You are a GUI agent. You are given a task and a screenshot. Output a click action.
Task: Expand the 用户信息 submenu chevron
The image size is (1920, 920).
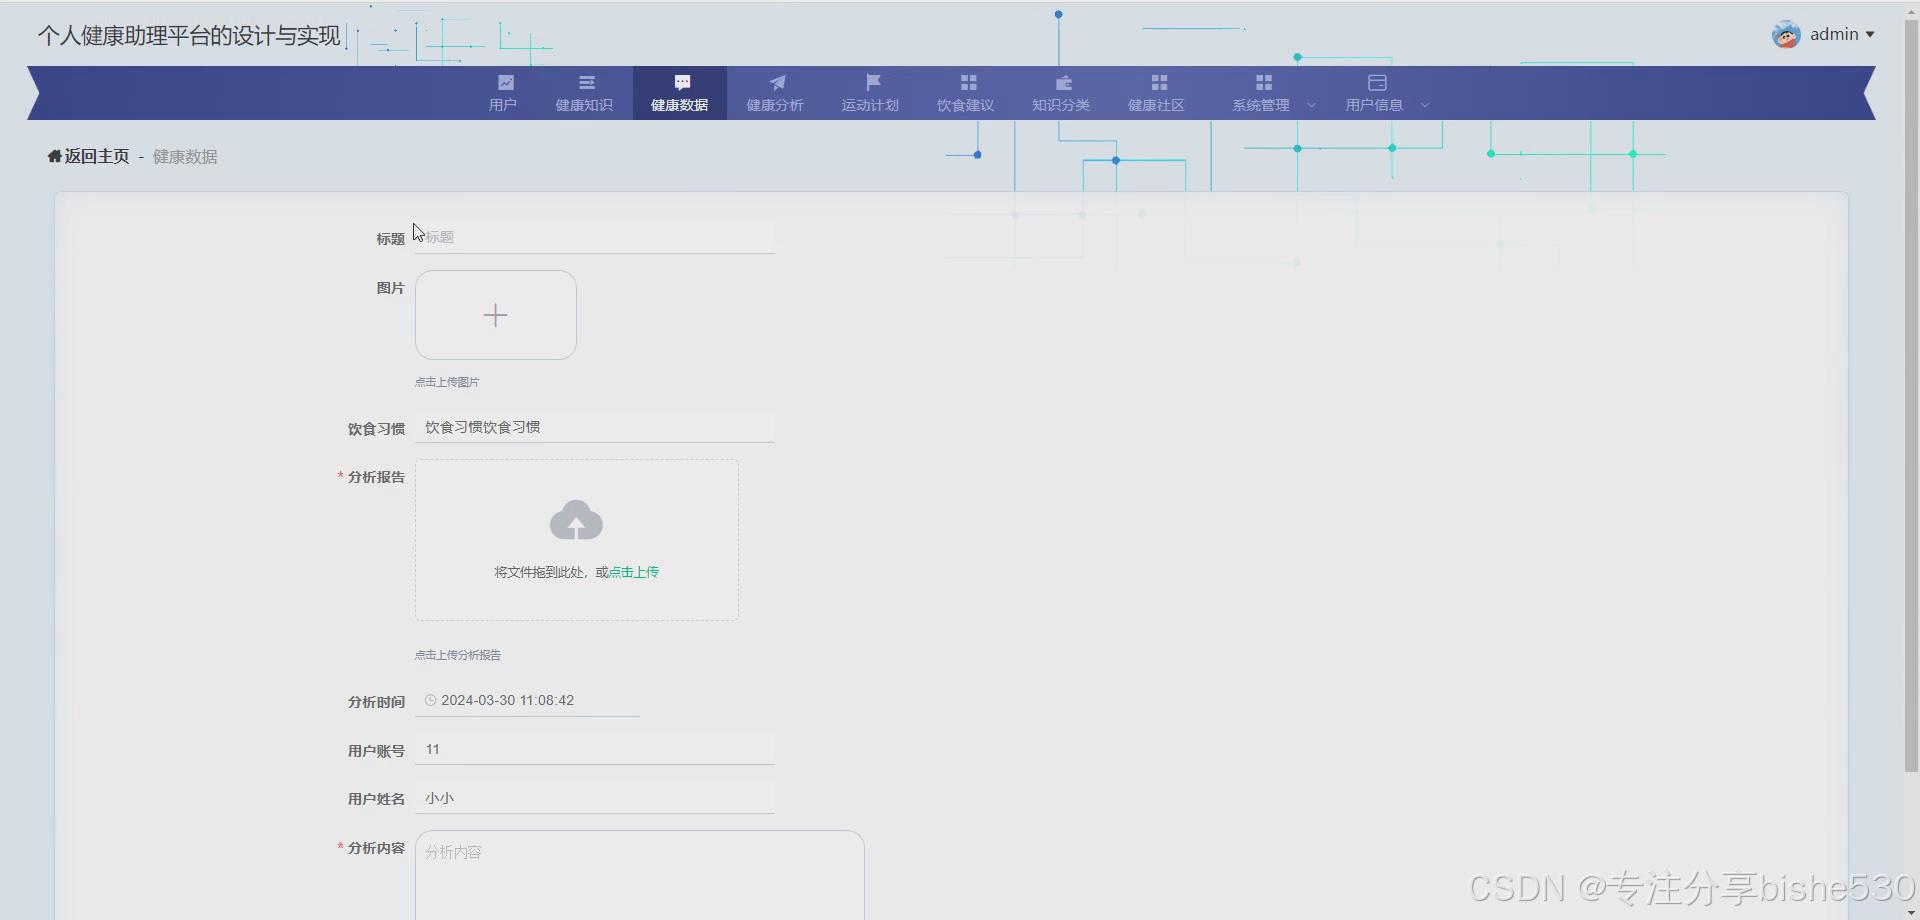point(1425,105)
